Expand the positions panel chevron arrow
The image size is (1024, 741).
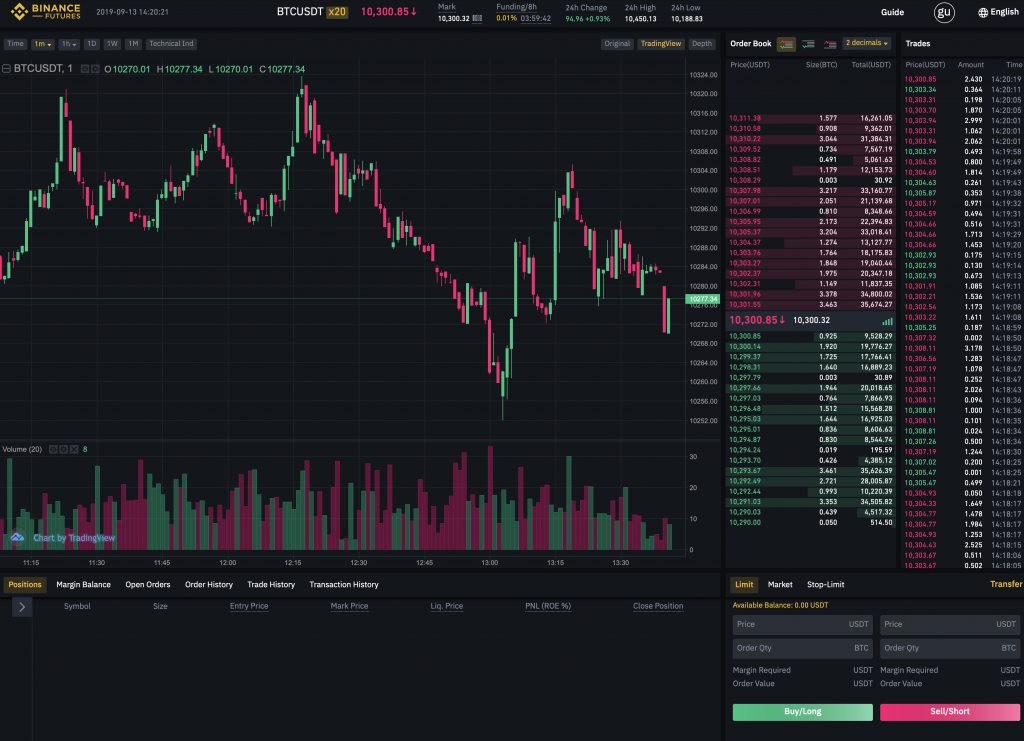[23, 606]
